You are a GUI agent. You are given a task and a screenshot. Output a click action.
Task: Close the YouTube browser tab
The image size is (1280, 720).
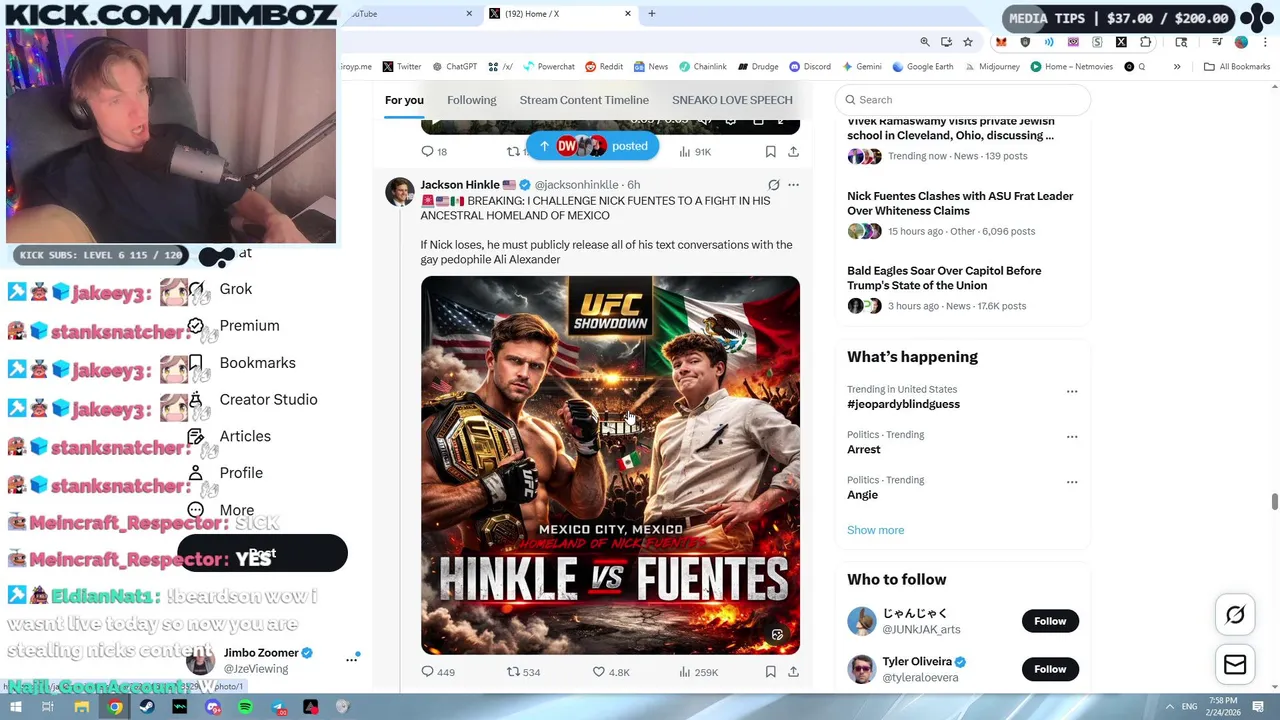click(x=469, y=14)
